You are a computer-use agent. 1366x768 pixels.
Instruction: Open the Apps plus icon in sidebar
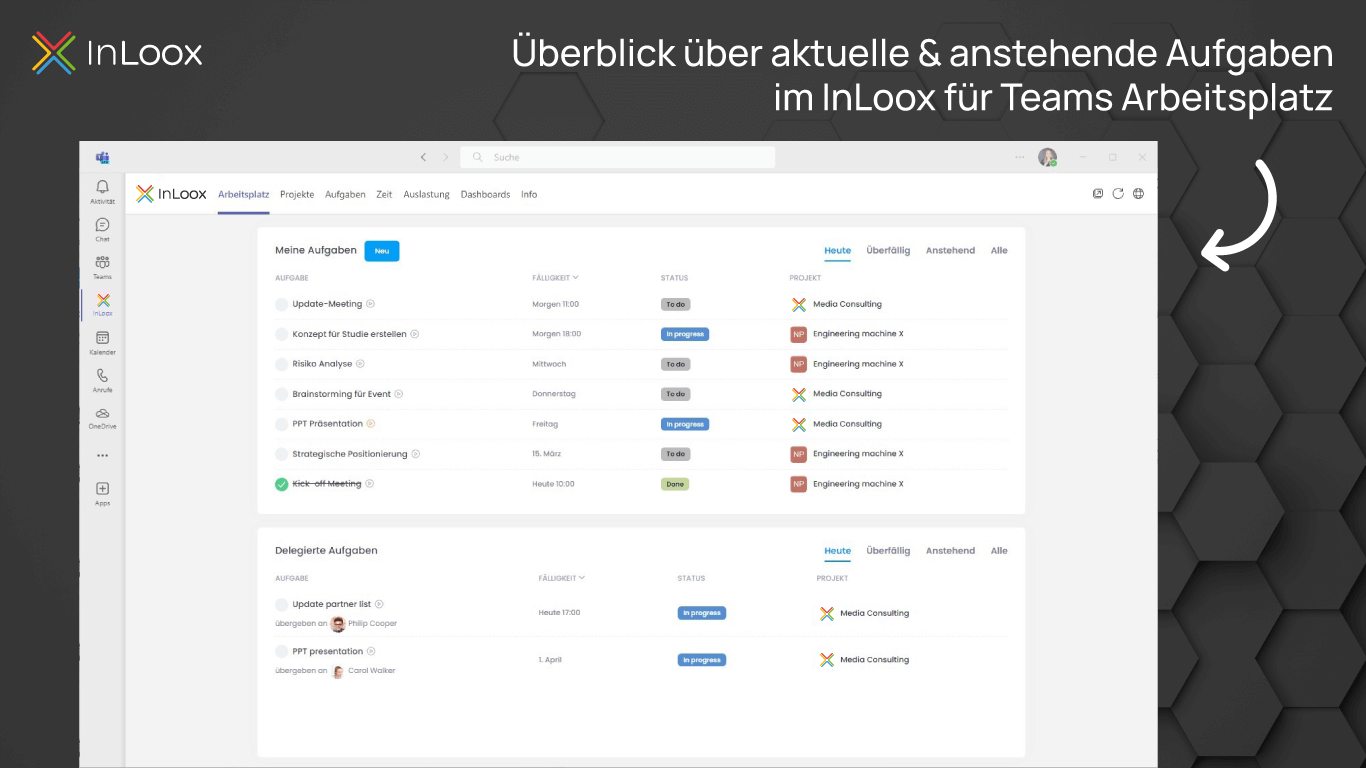tap(102, 489)
